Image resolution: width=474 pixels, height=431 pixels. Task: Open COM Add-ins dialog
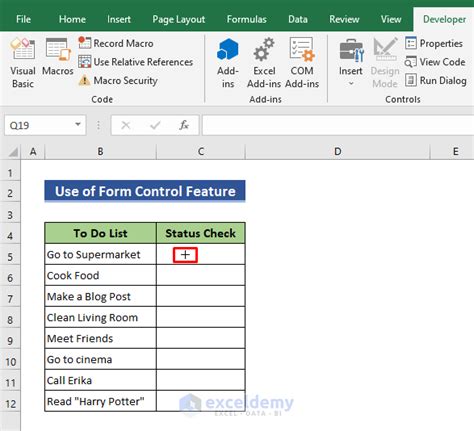302,63
